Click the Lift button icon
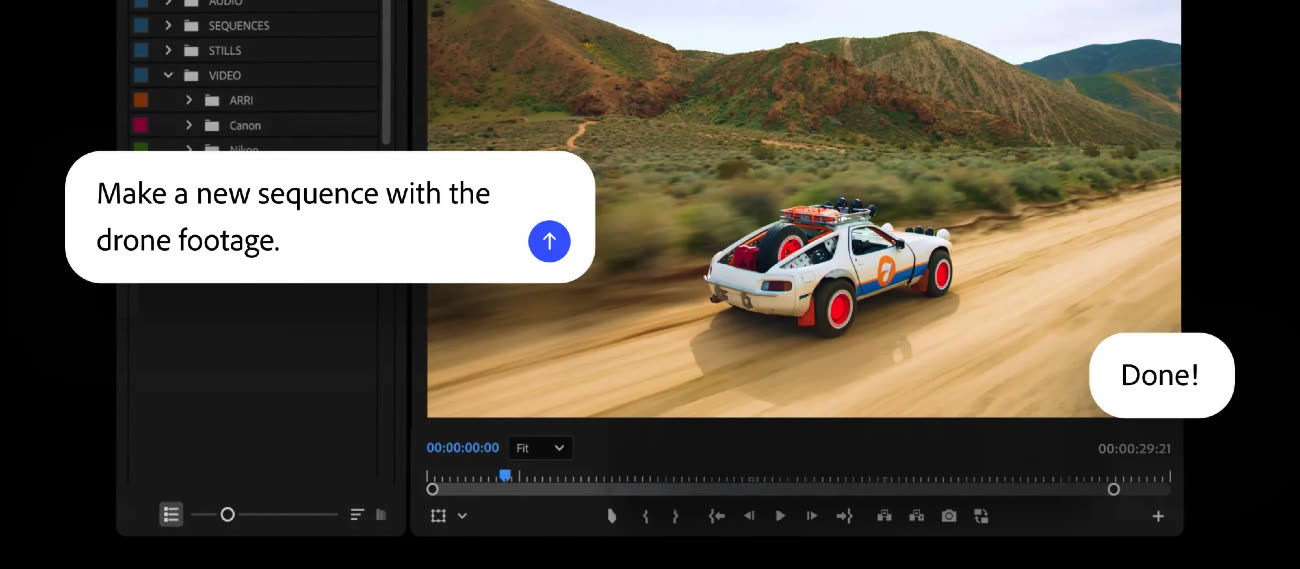The width and height of the screenshot is (1300, 569). [x=884, y=516]
